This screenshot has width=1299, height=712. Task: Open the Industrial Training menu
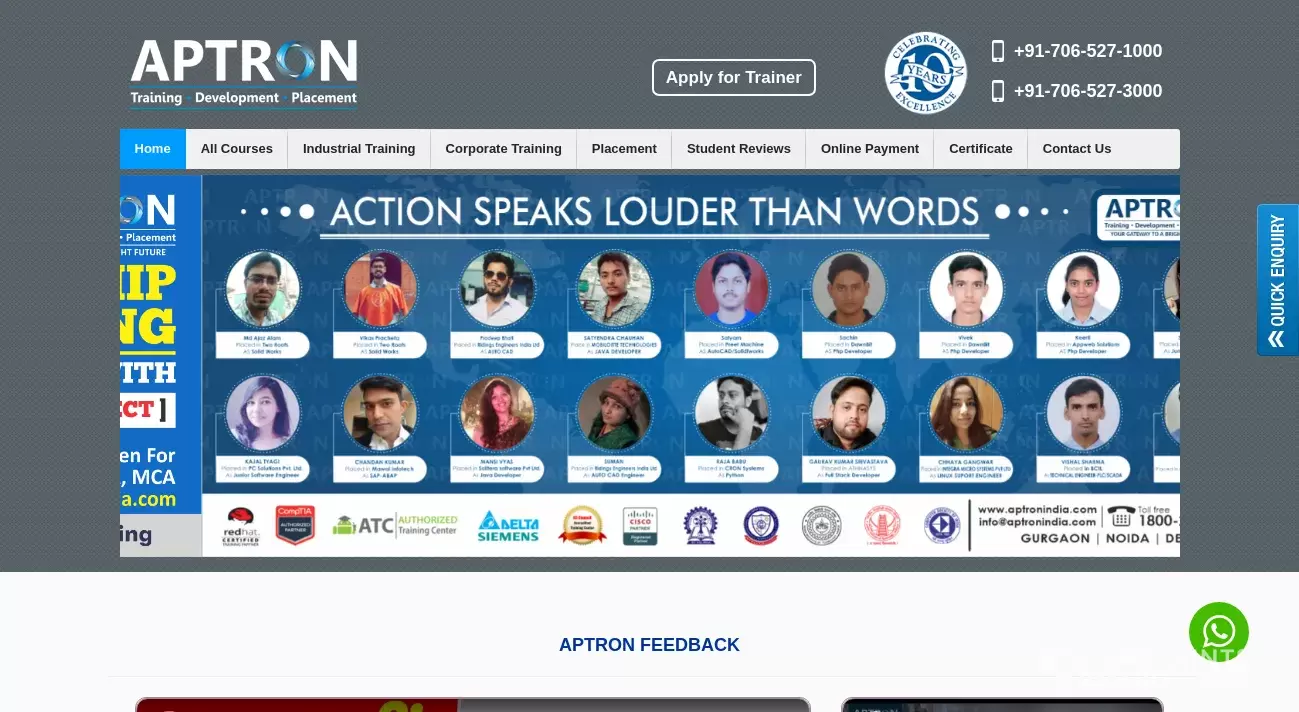359,149
